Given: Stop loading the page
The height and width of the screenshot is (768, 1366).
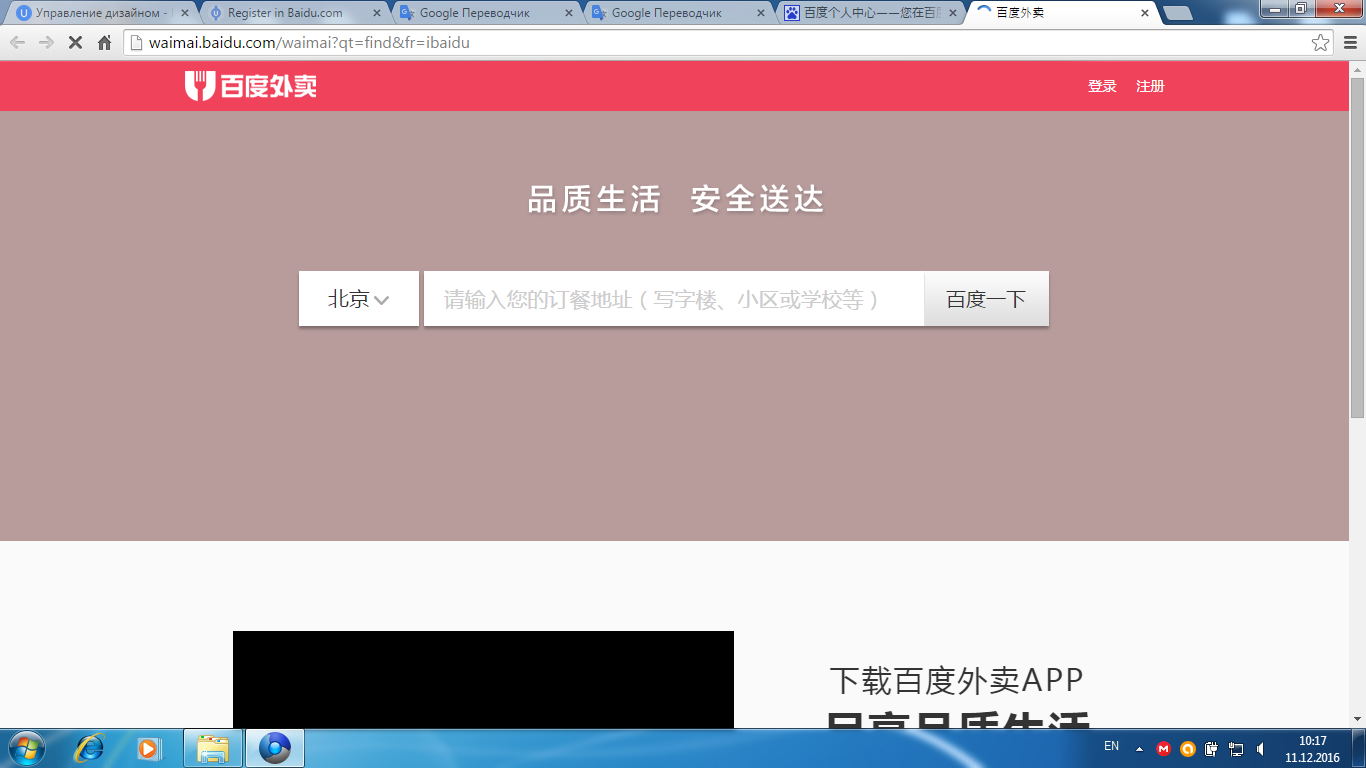Looking at the screenshot, I should pyautogui.click(x=75, y=43).
